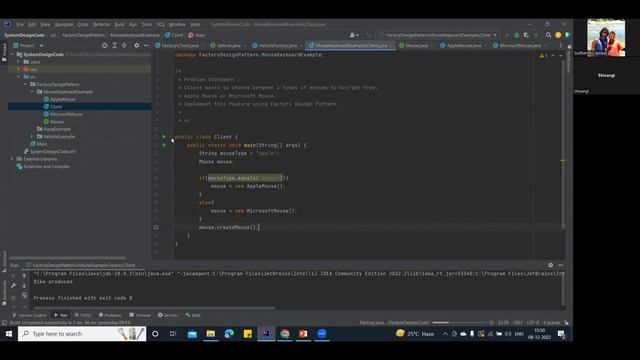Collapse the SystemDesignCode project root node

click(x=12, y=54)
